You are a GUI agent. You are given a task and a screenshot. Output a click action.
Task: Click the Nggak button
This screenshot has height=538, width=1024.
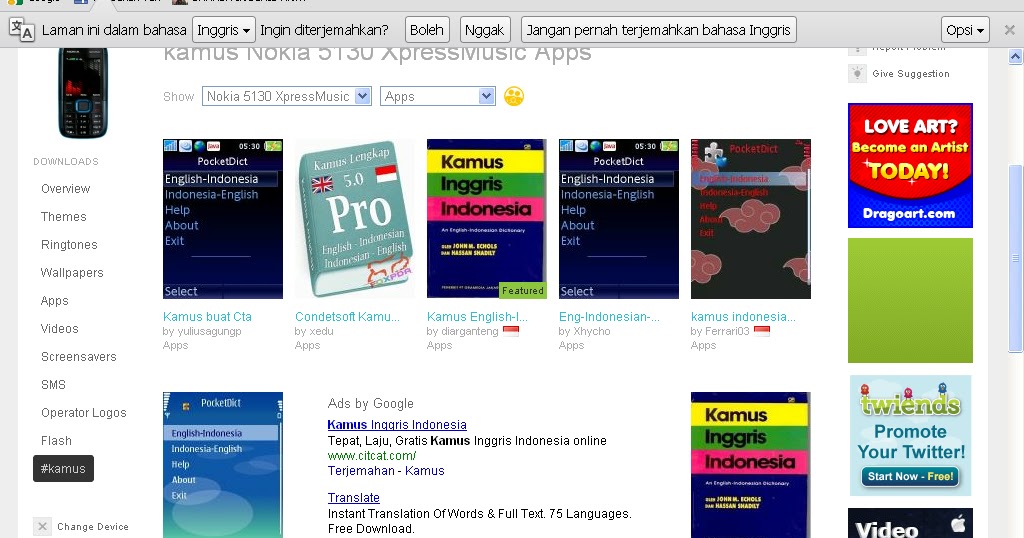(484, 30)
